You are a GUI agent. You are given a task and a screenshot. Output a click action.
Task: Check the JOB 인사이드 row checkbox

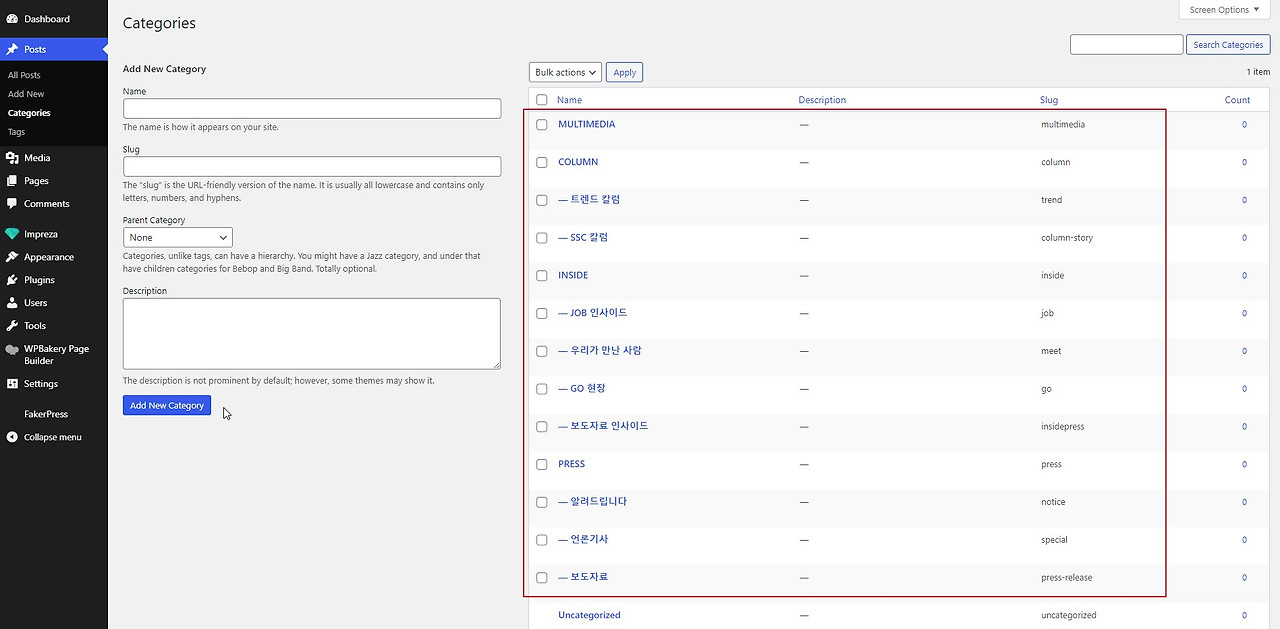[542, 313]
